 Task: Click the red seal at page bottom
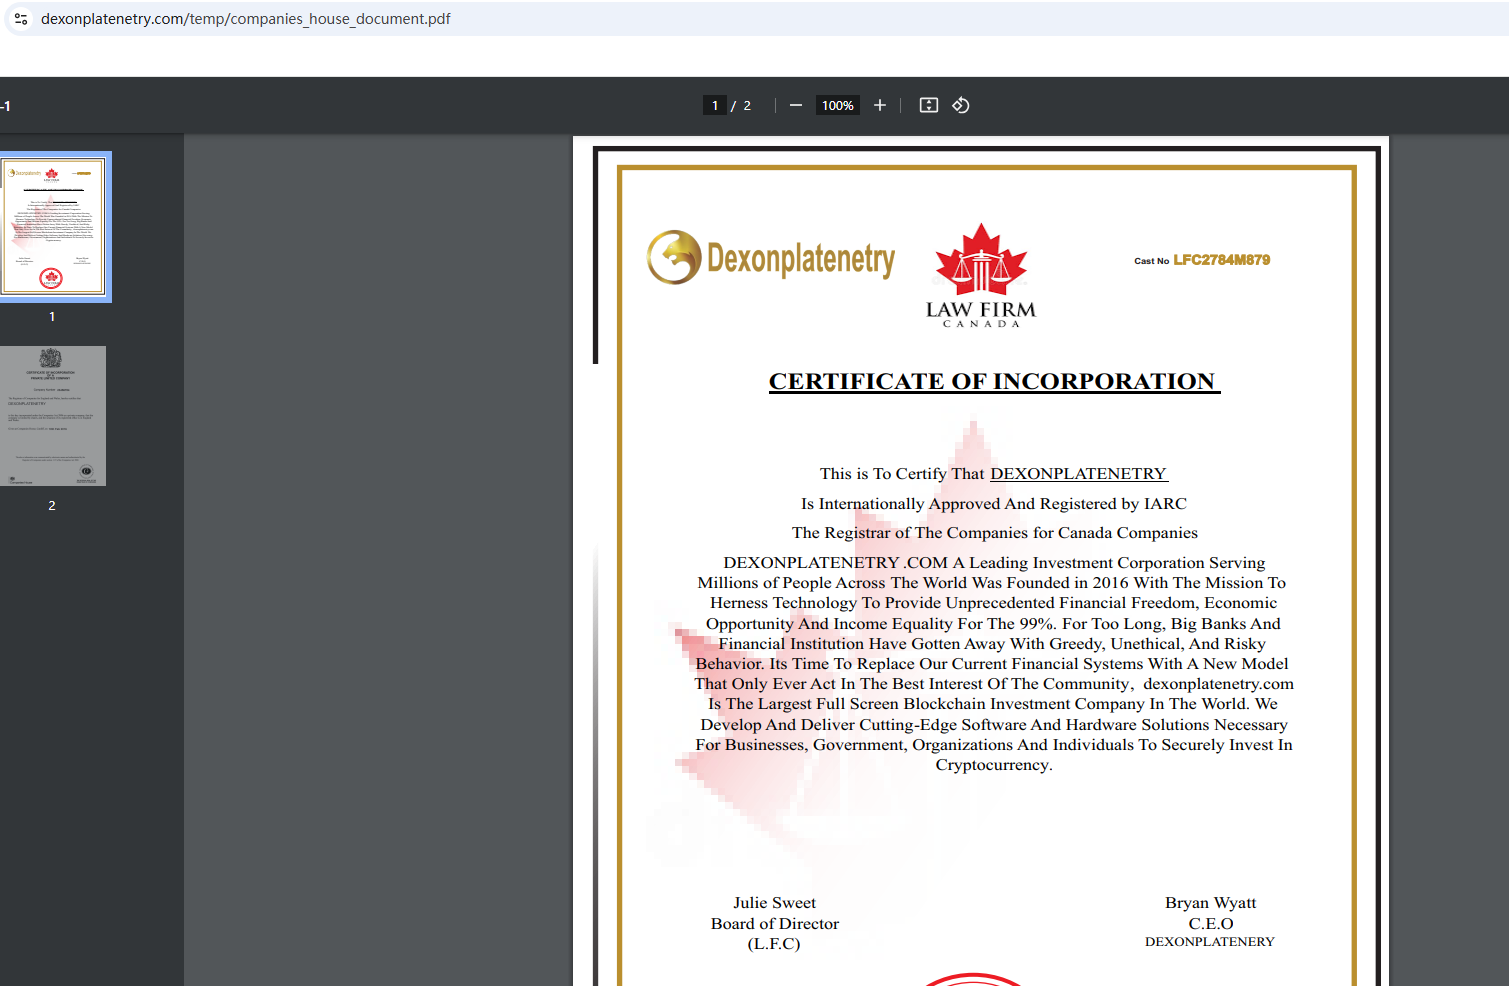point(974,979)
